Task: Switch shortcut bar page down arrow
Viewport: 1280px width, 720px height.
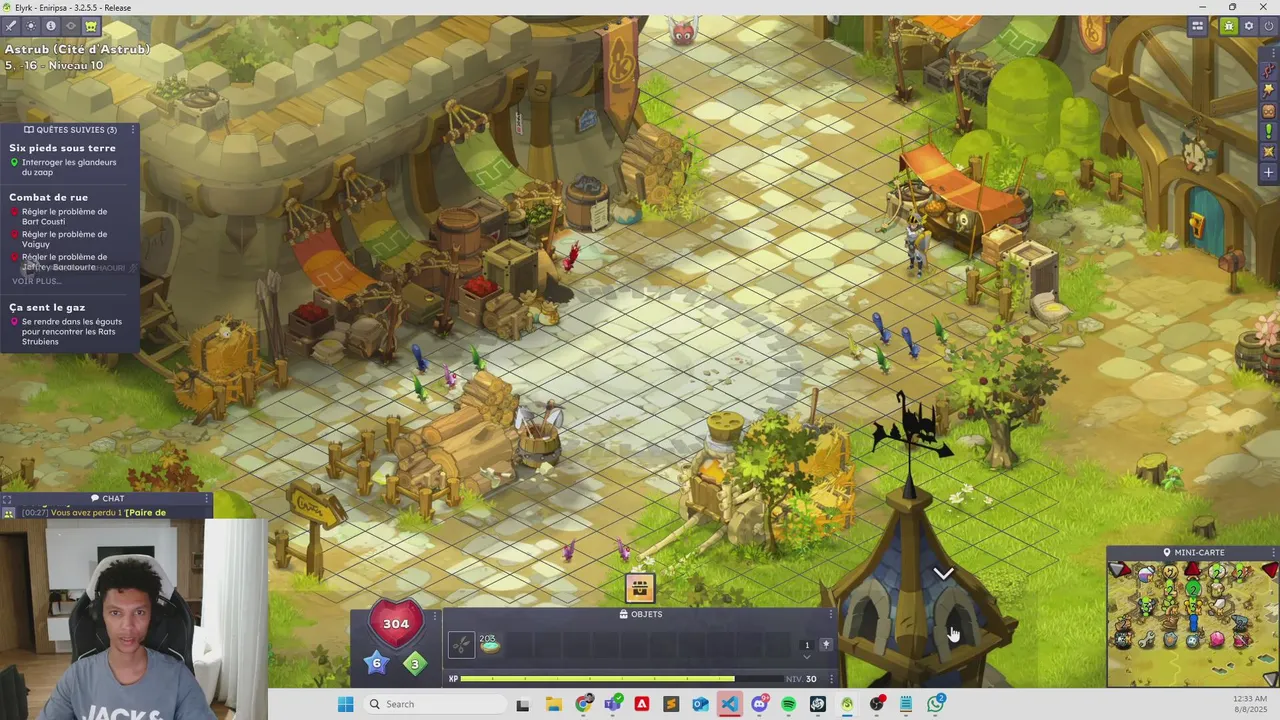Action: (807, 657)
